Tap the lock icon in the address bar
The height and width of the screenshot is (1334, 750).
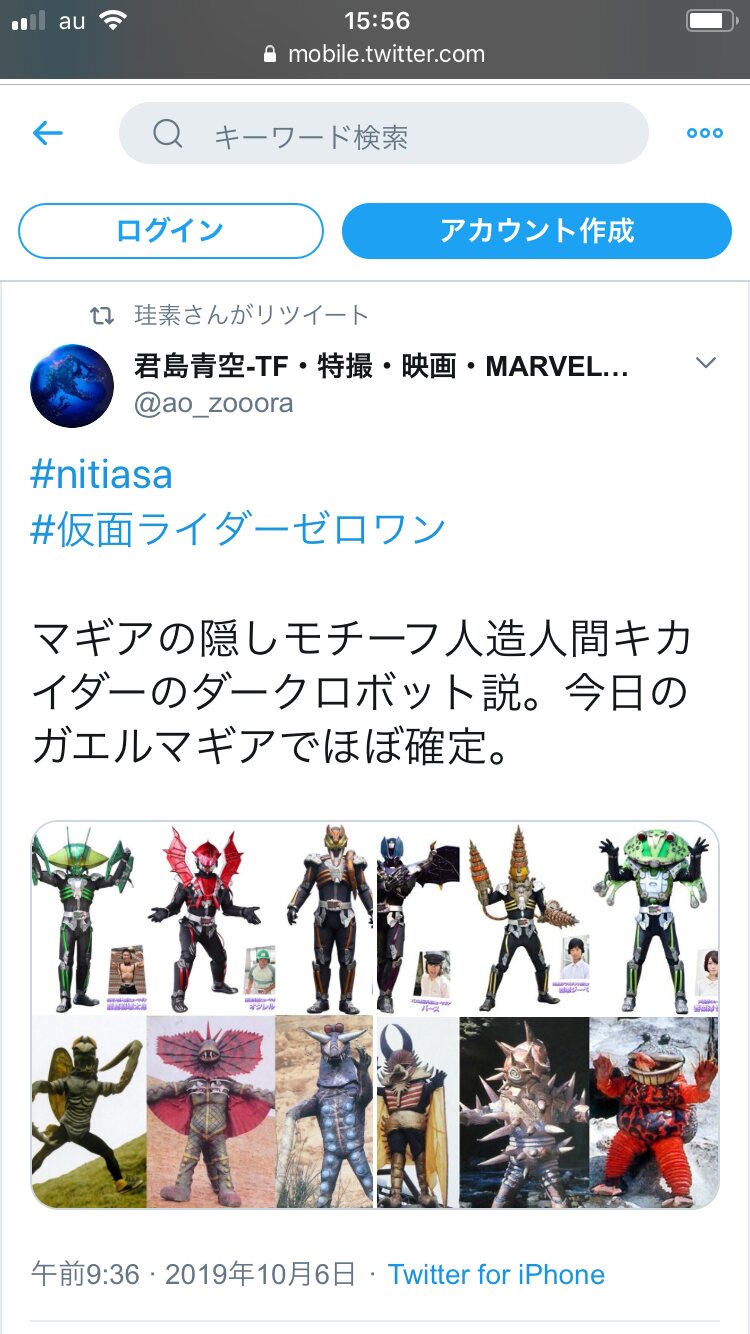point(270,55)
